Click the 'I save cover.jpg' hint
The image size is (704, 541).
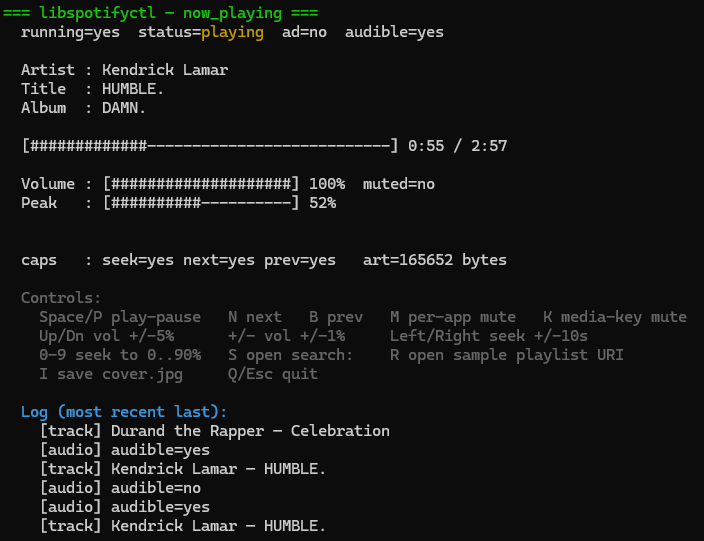[x=115, y=374]
